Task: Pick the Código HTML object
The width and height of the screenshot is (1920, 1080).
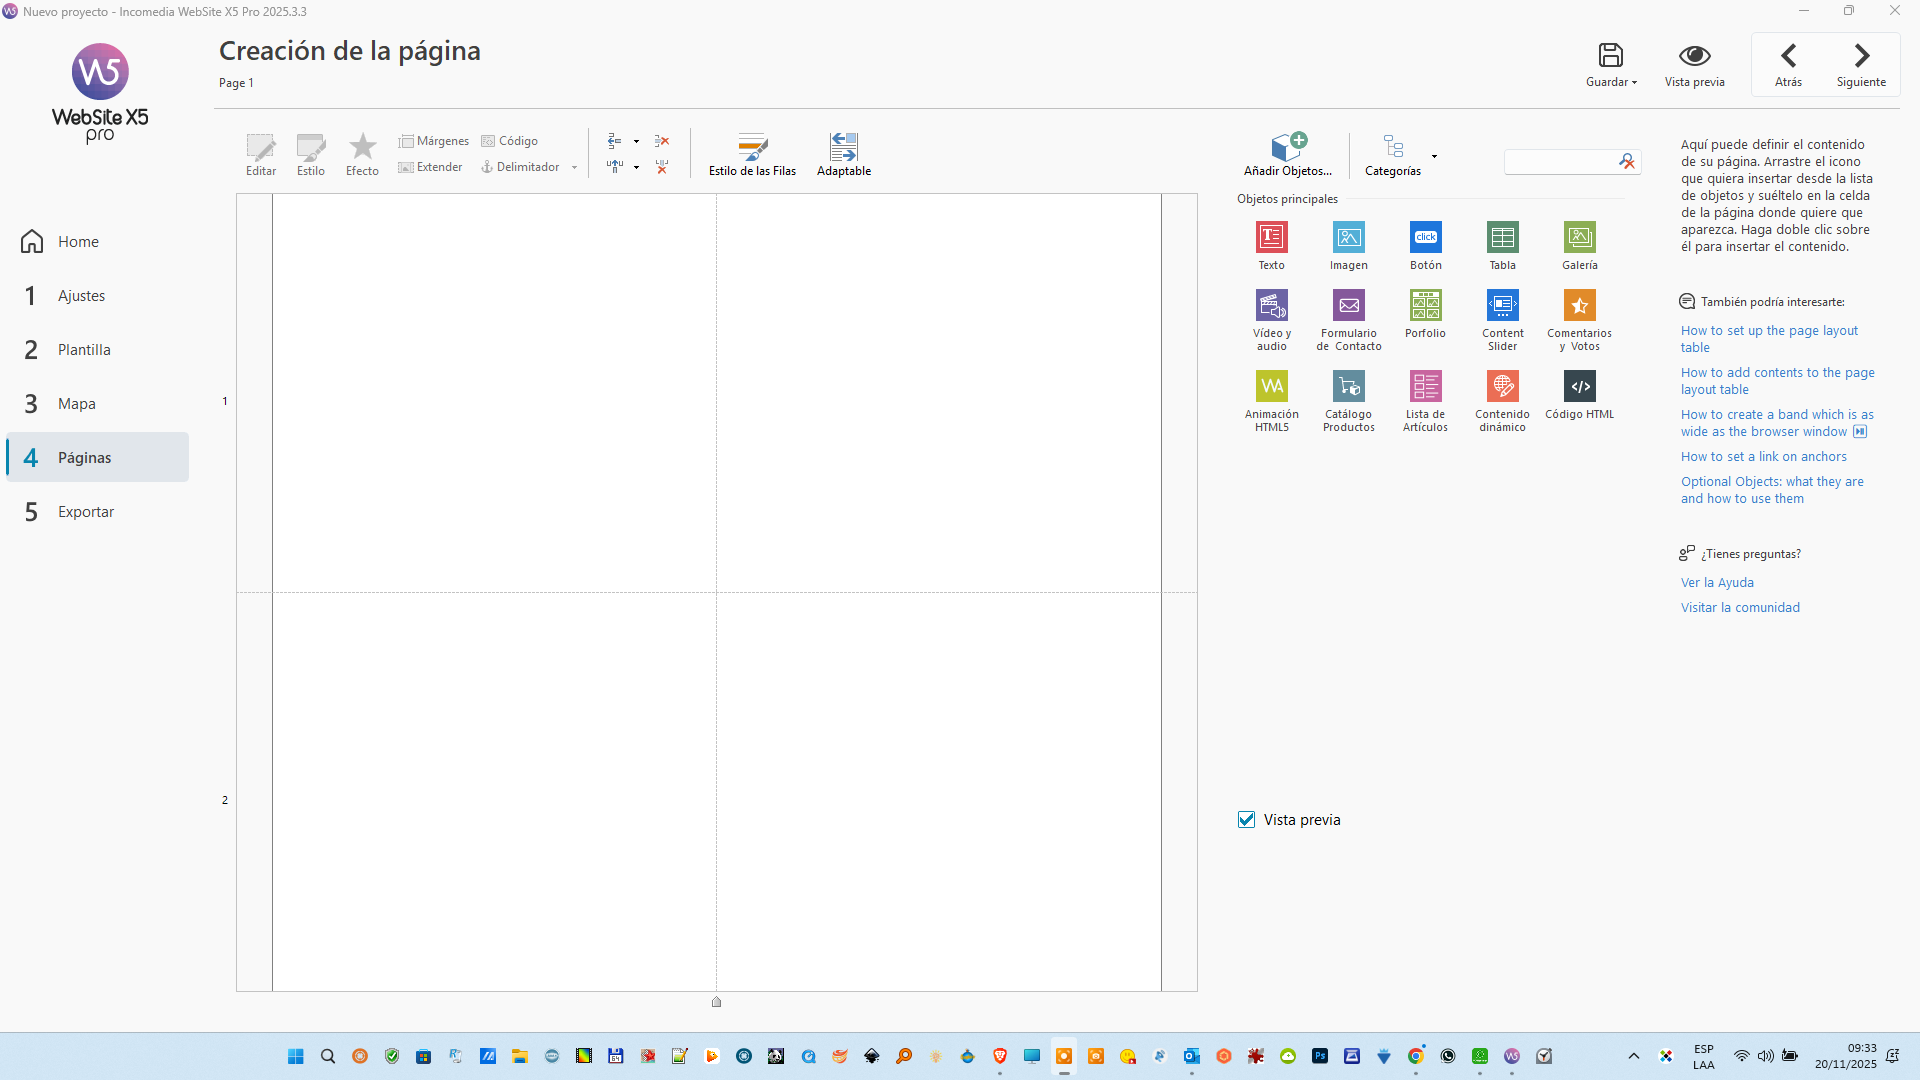Action: [1579, 387]
